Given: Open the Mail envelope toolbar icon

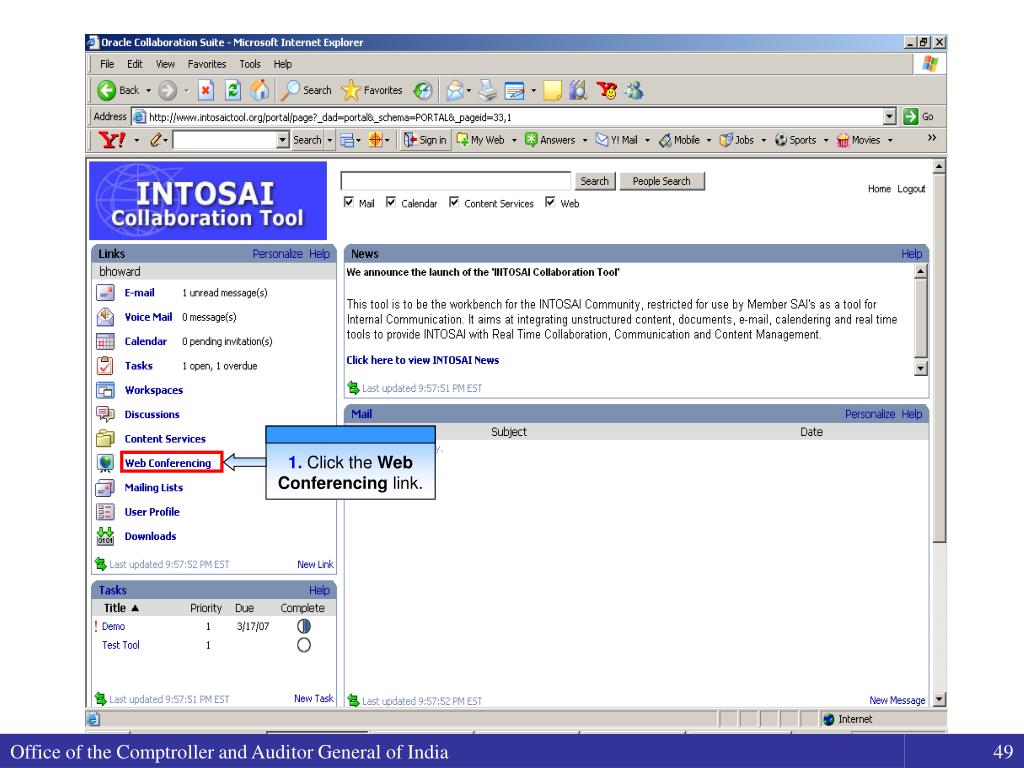Looking at the screenshot, I should pyautogui.click(x=455, y=90).
